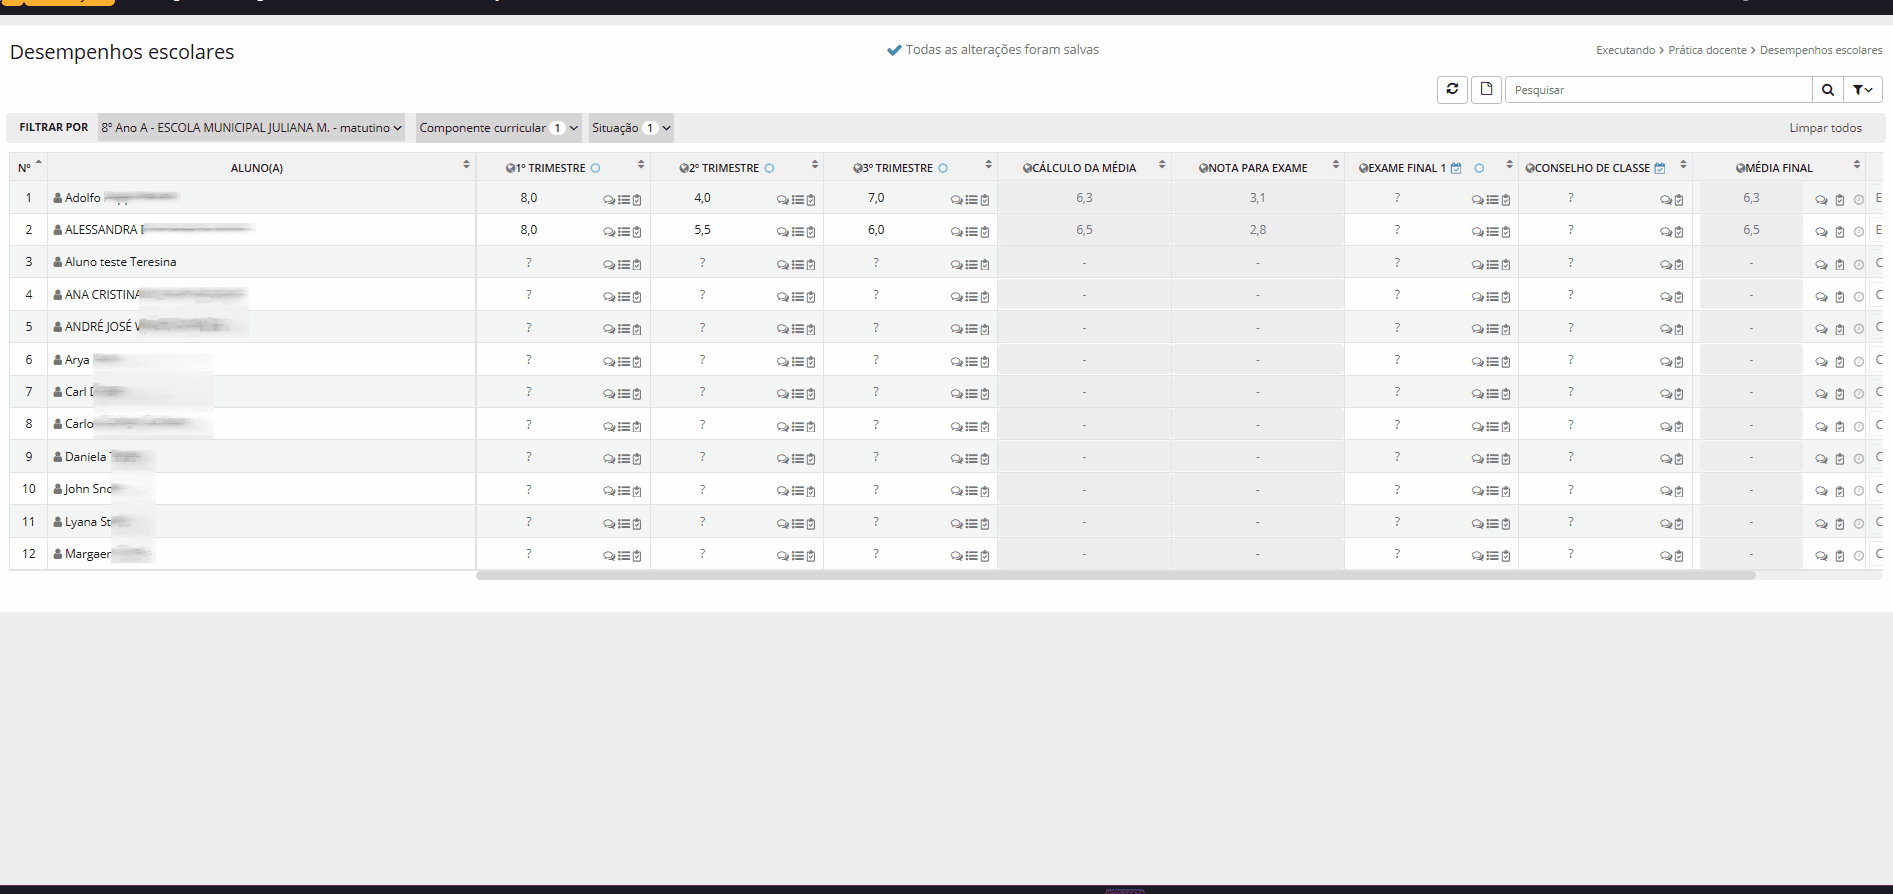The width and height of the screenshot is (1893, 894).
Task: Sort by the ALUNO(A) column arrows
Action: (x=466, y=164)
